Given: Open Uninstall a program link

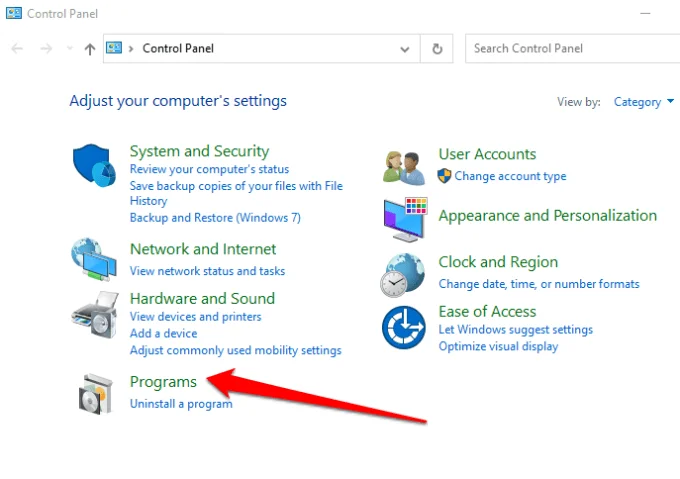Looking at the screenshot, I should [x=181, y=404].
